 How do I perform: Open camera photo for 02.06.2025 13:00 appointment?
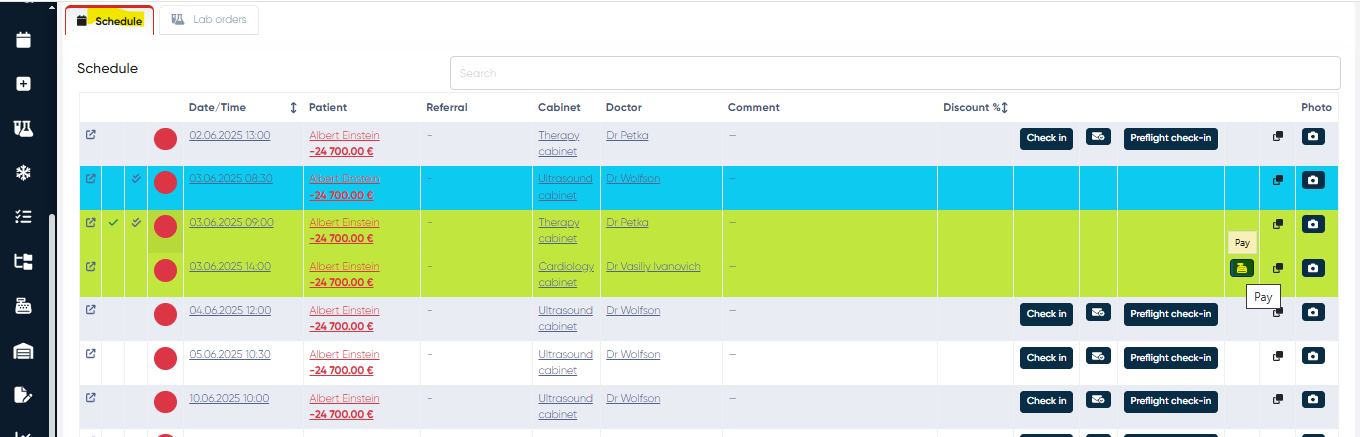click(1313, 136)
